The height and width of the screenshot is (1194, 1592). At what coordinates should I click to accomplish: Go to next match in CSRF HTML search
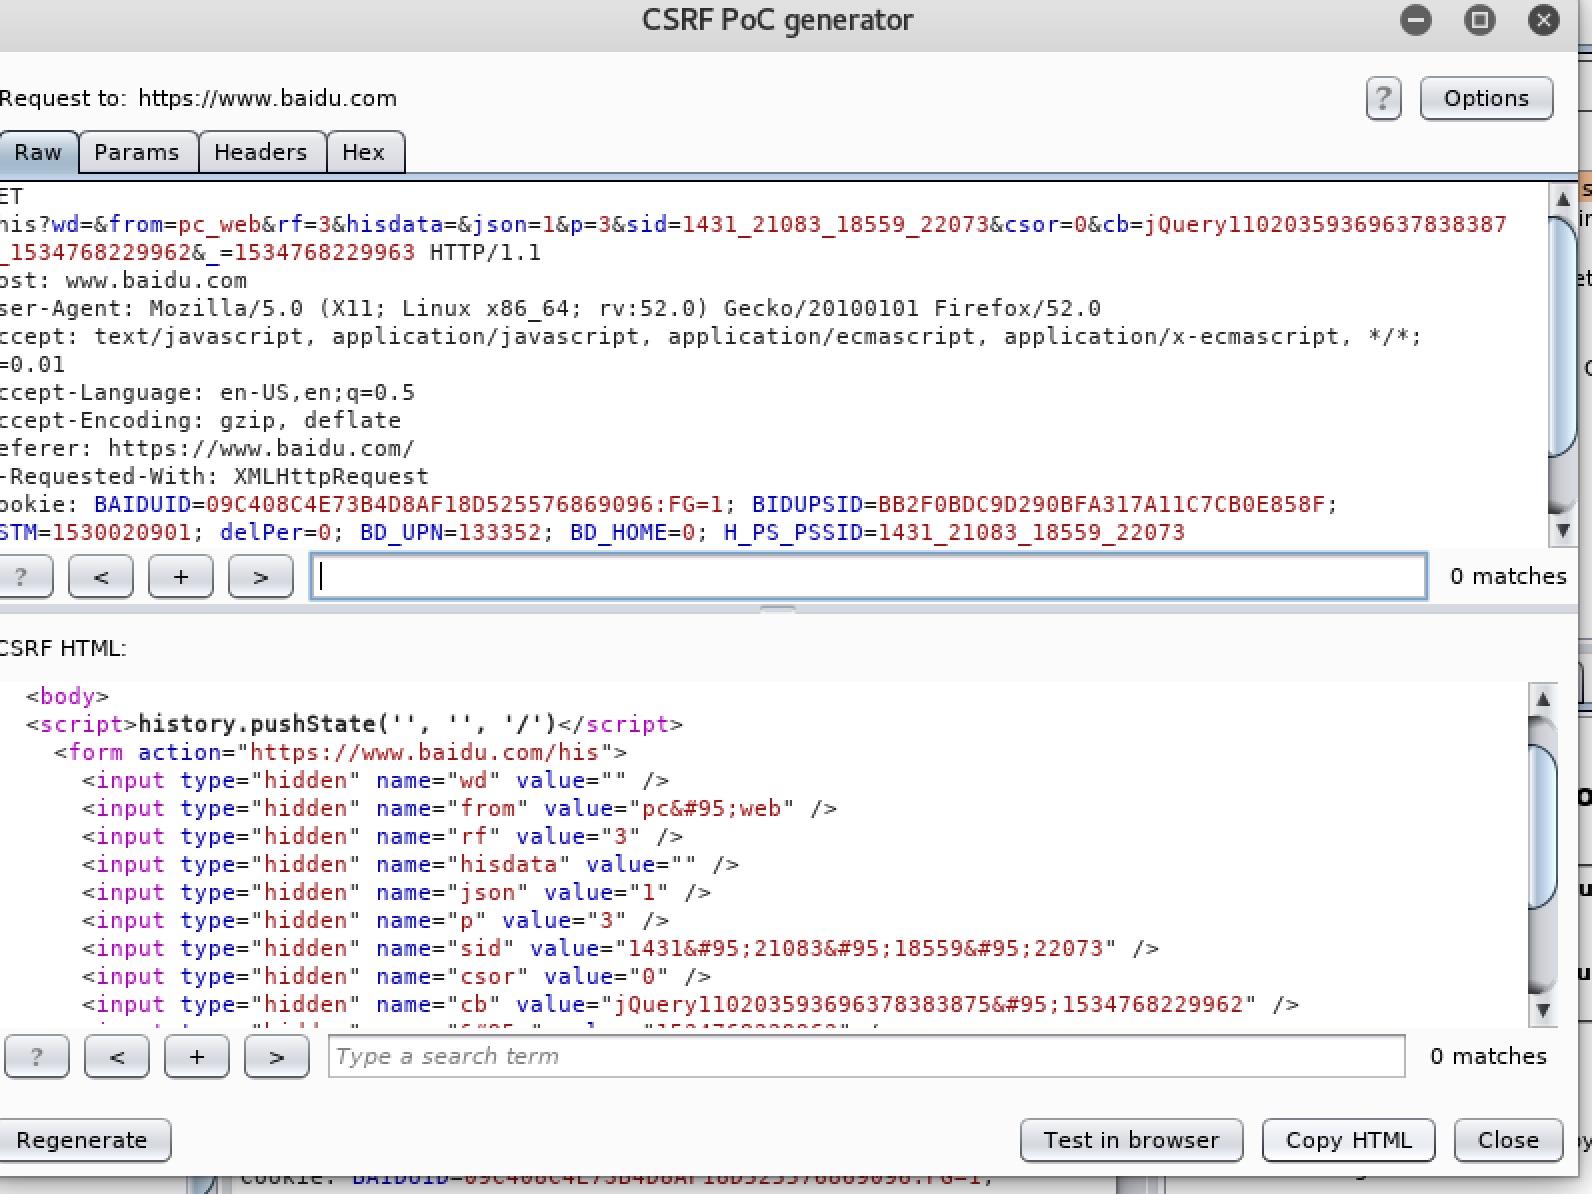pos(277,1057)
